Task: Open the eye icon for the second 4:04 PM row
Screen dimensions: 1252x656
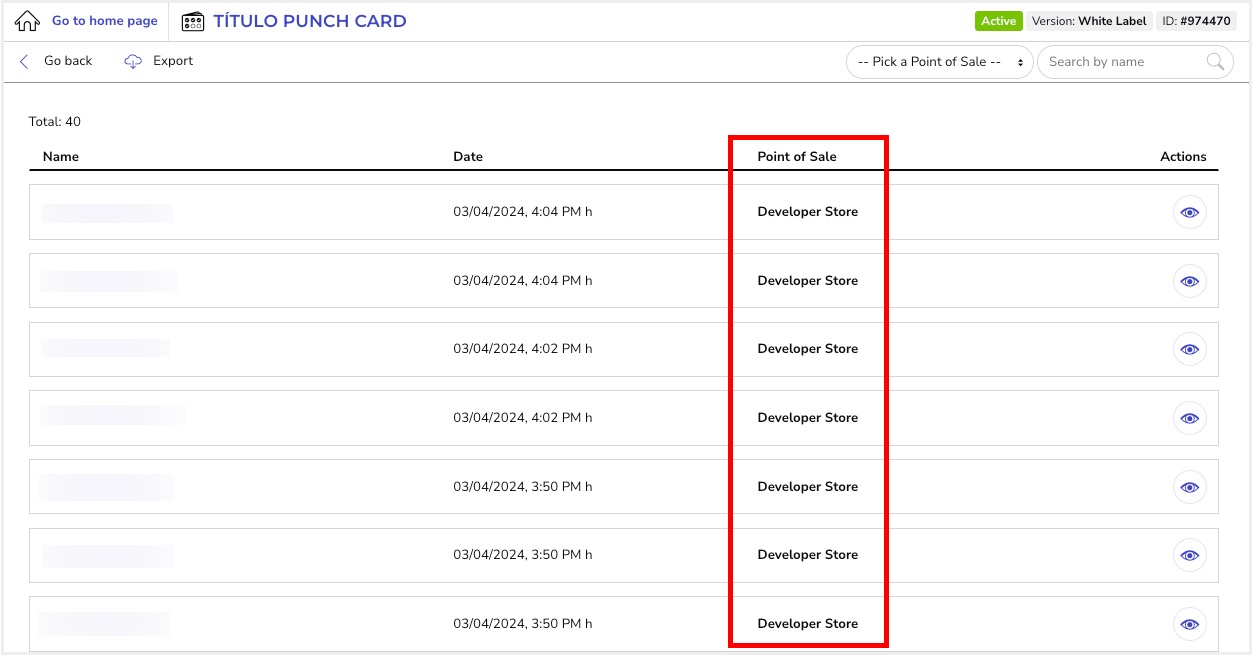Action: 1189,281
